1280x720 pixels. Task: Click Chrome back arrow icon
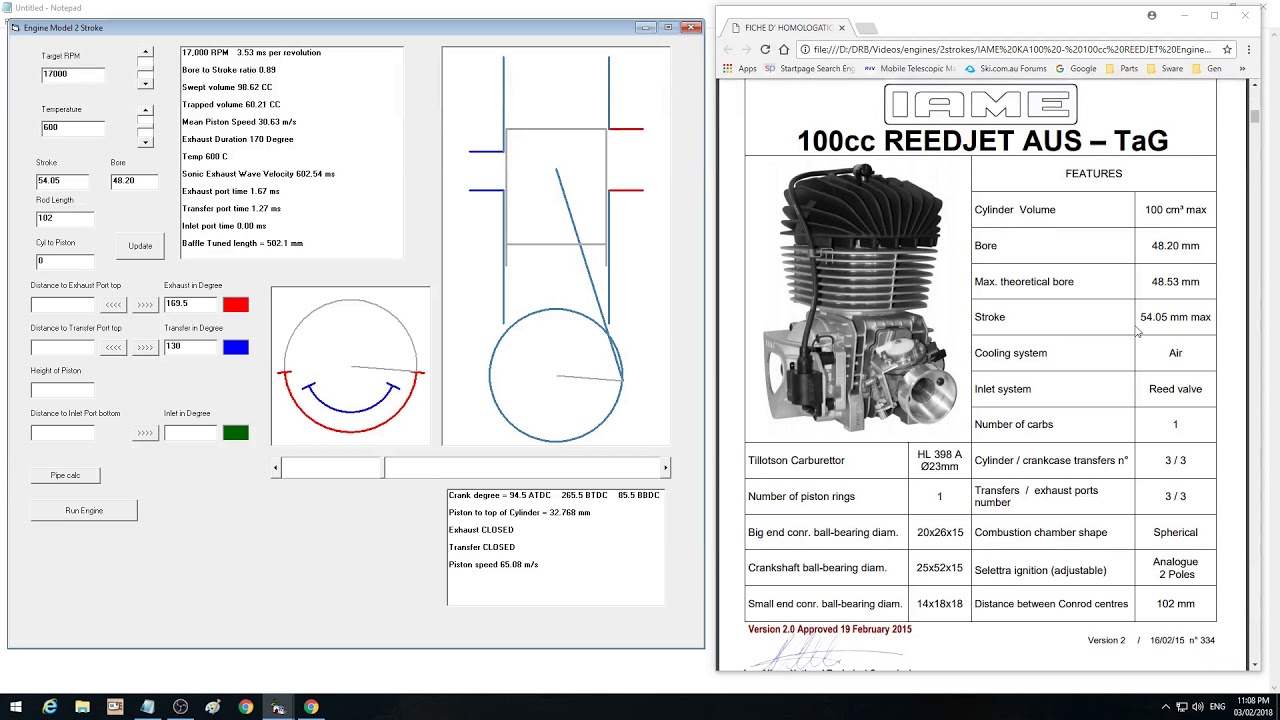point(728,49)
